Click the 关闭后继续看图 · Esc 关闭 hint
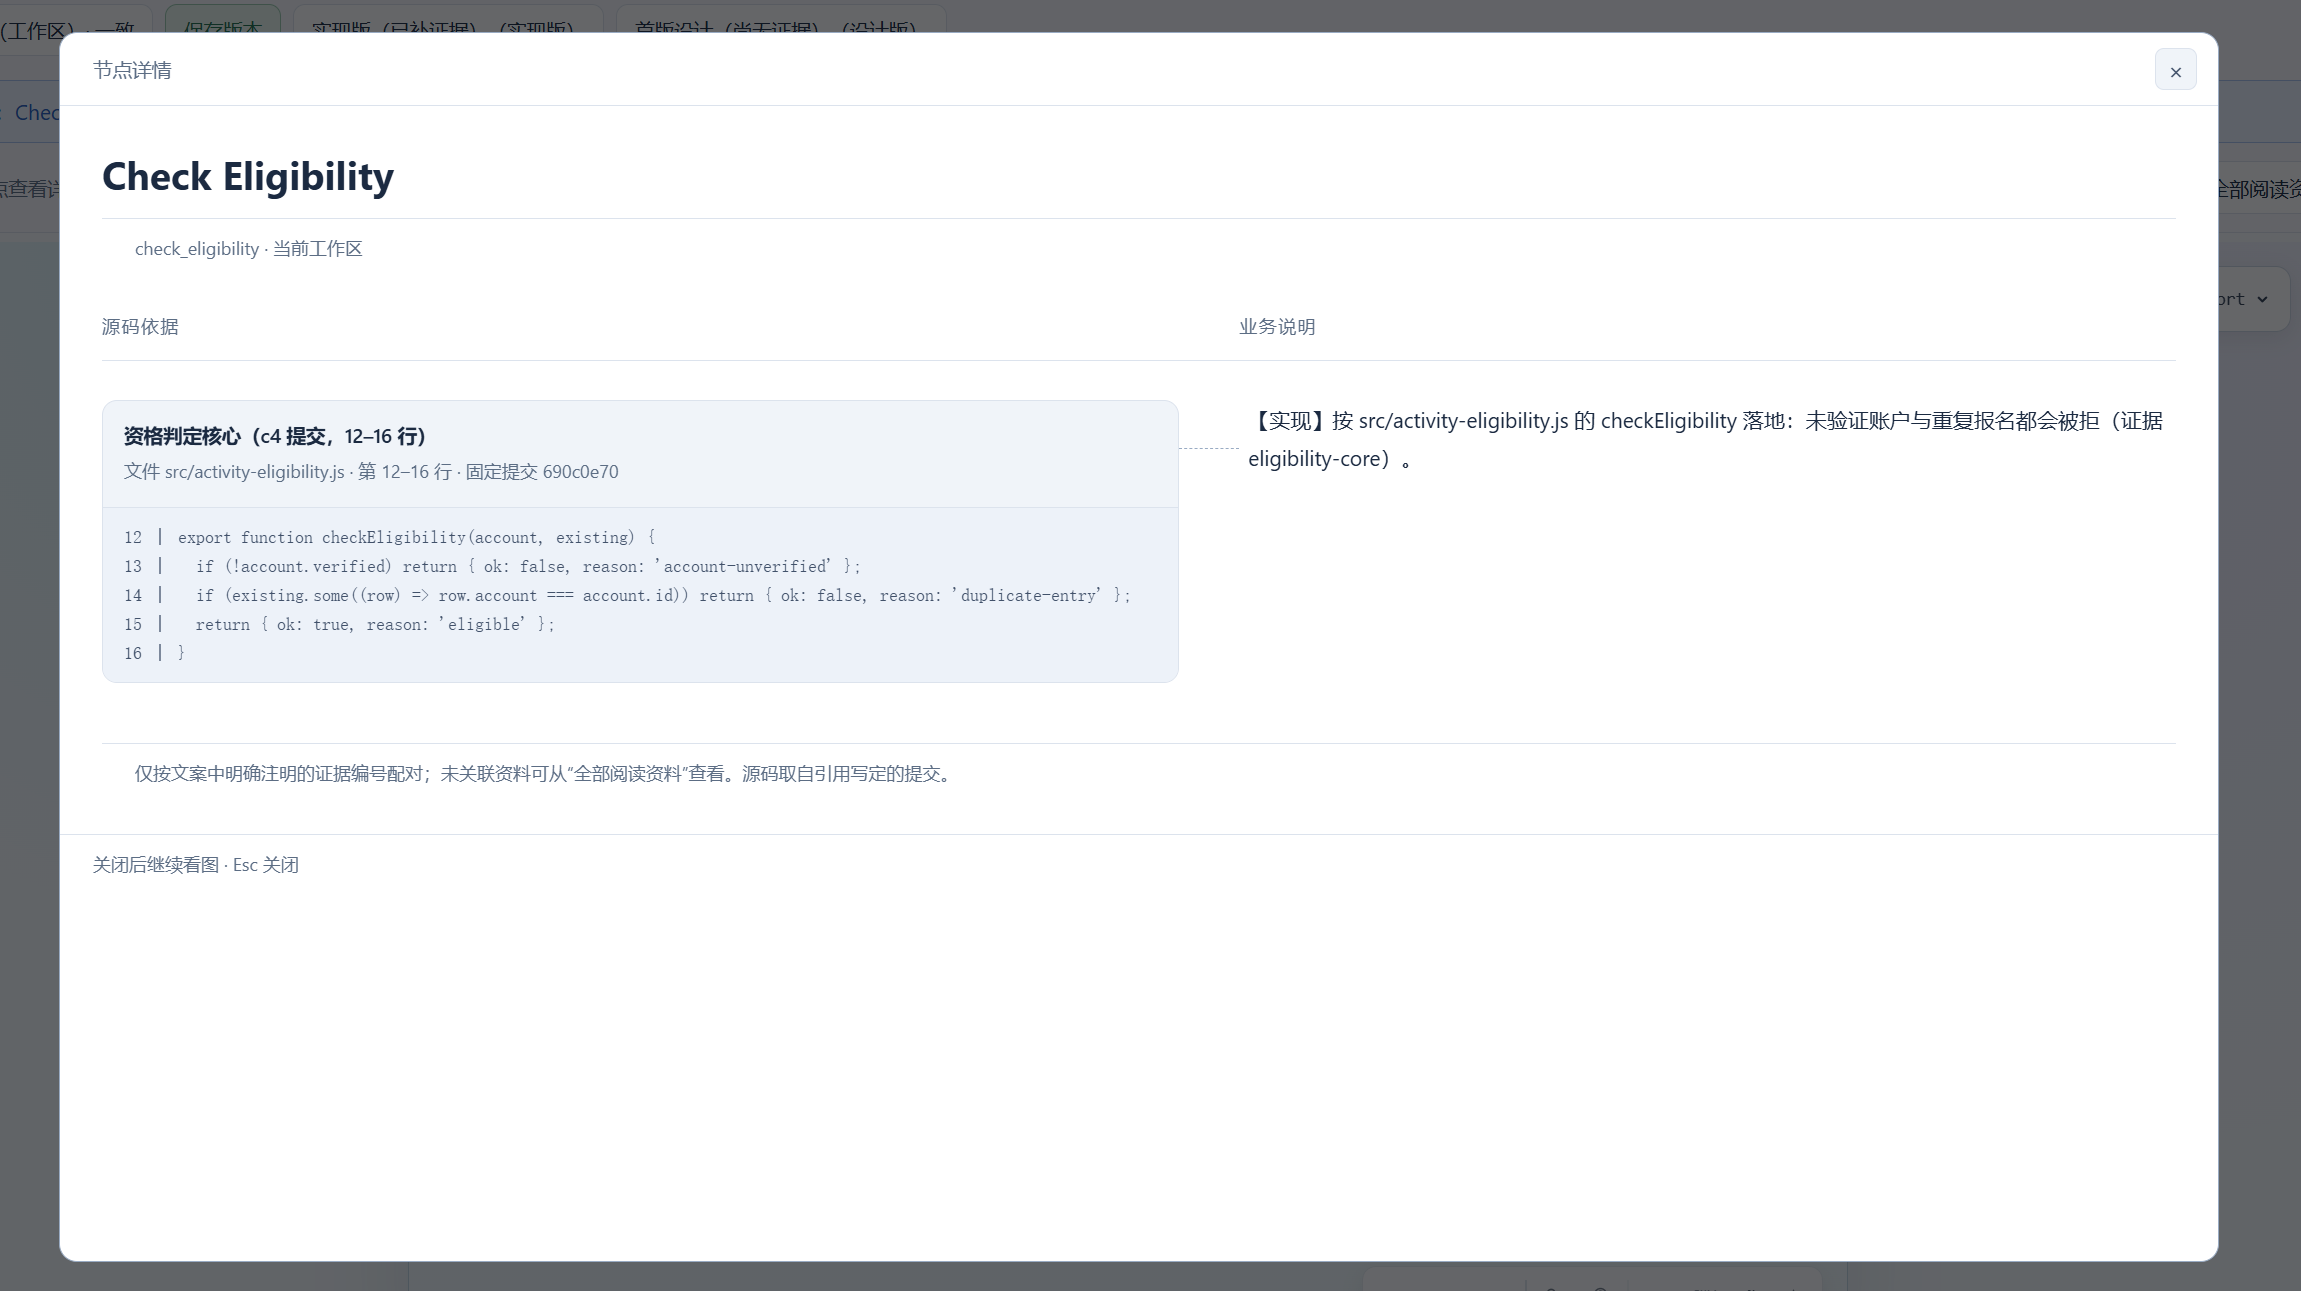 pyautogui.click(x=196, y=865)
